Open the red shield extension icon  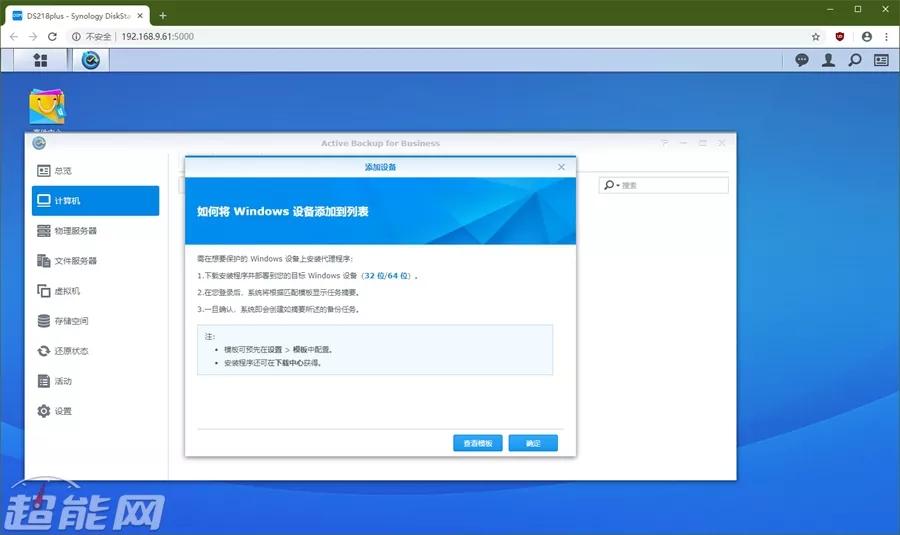point(840,37)
